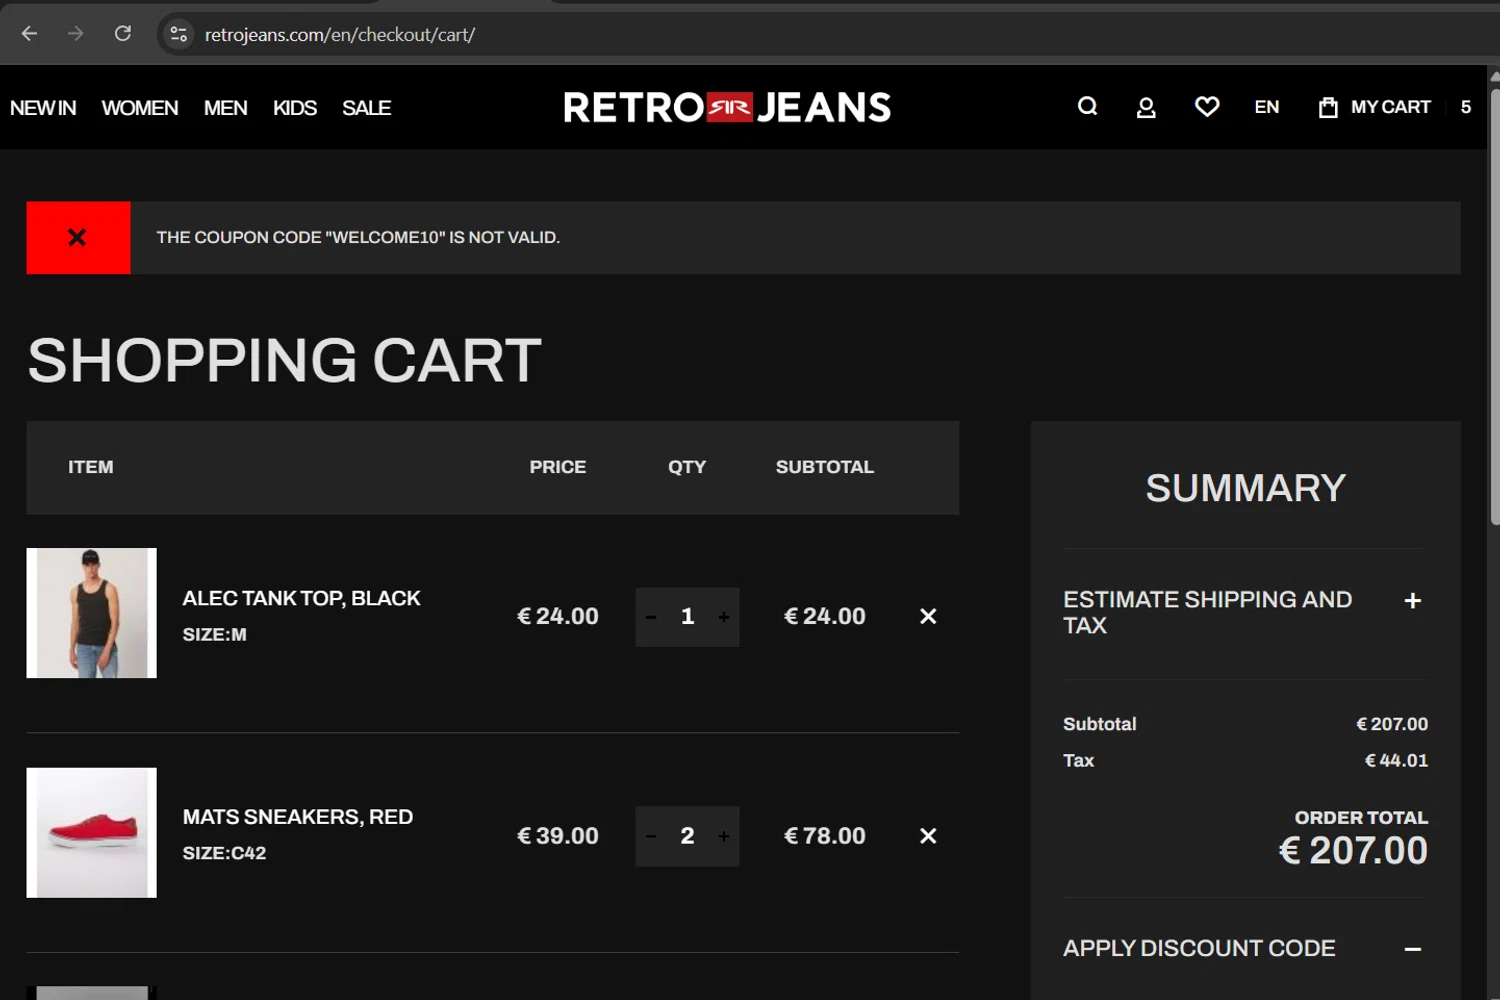Viewport: 1500px width, 1000px height.
Task: Click the WELCOME10 not valid message text
Action: pos(358,238)
